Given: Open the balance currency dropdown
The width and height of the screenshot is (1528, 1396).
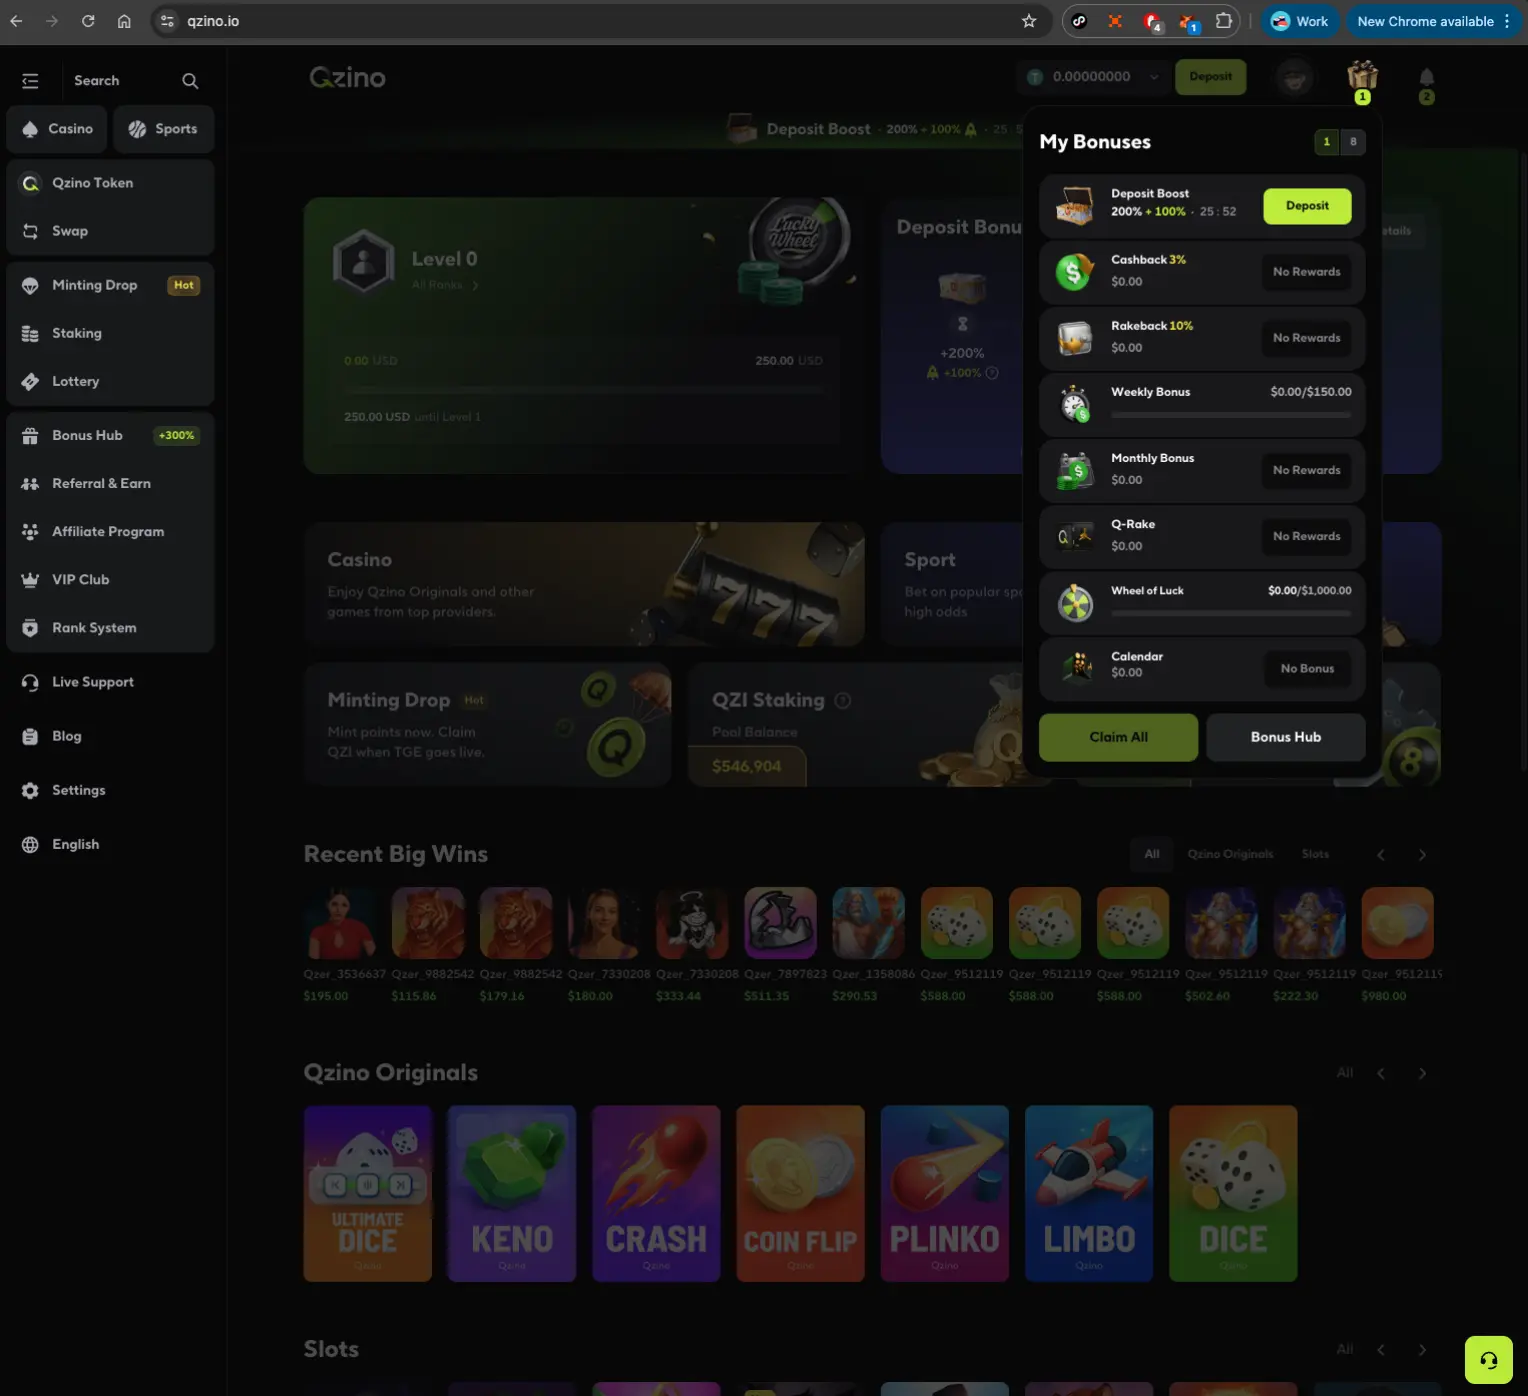Looking at the screenshot, I should point(1154,77).
